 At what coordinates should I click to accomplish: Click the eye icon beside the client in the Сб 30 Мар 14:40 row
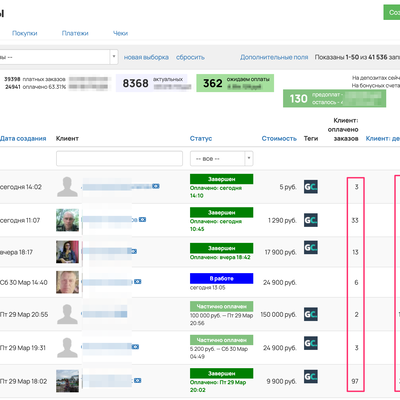pos(138,282)
